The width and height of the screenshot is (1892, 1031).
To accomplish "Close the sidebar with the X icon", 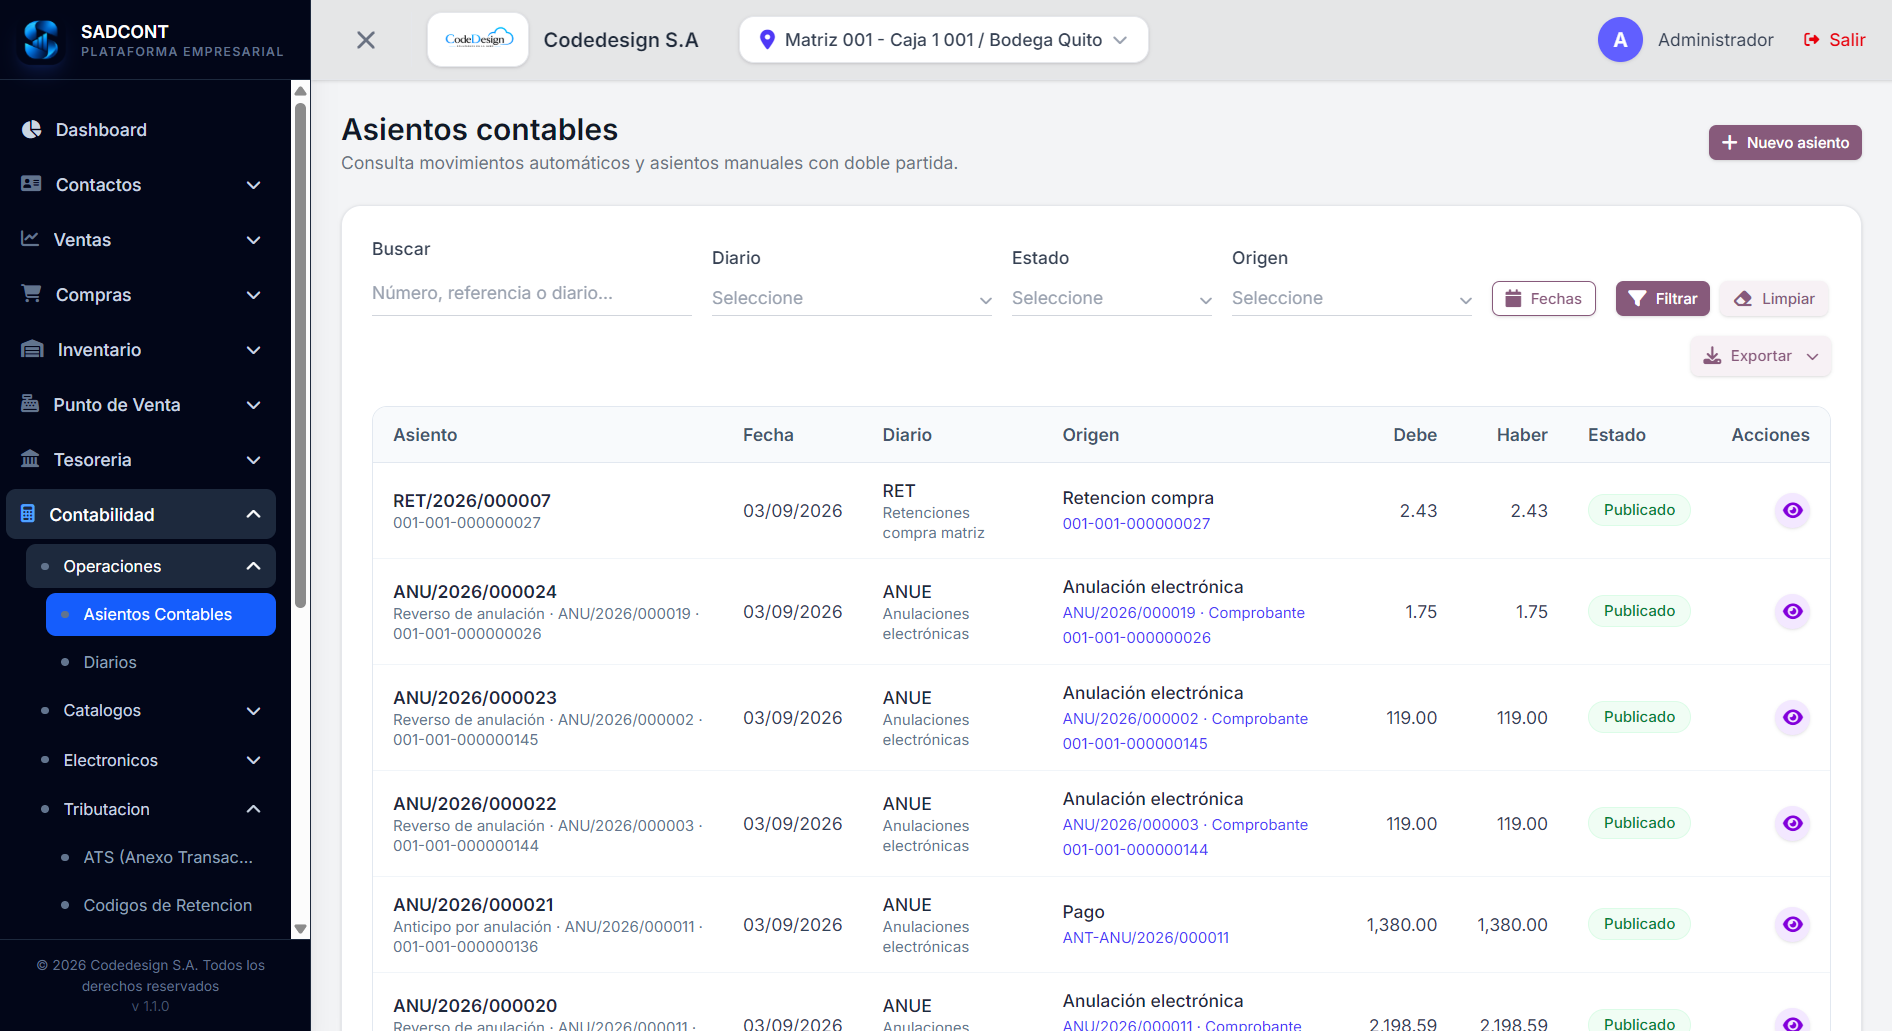I will pyautogui.click(x=366, y=40).
